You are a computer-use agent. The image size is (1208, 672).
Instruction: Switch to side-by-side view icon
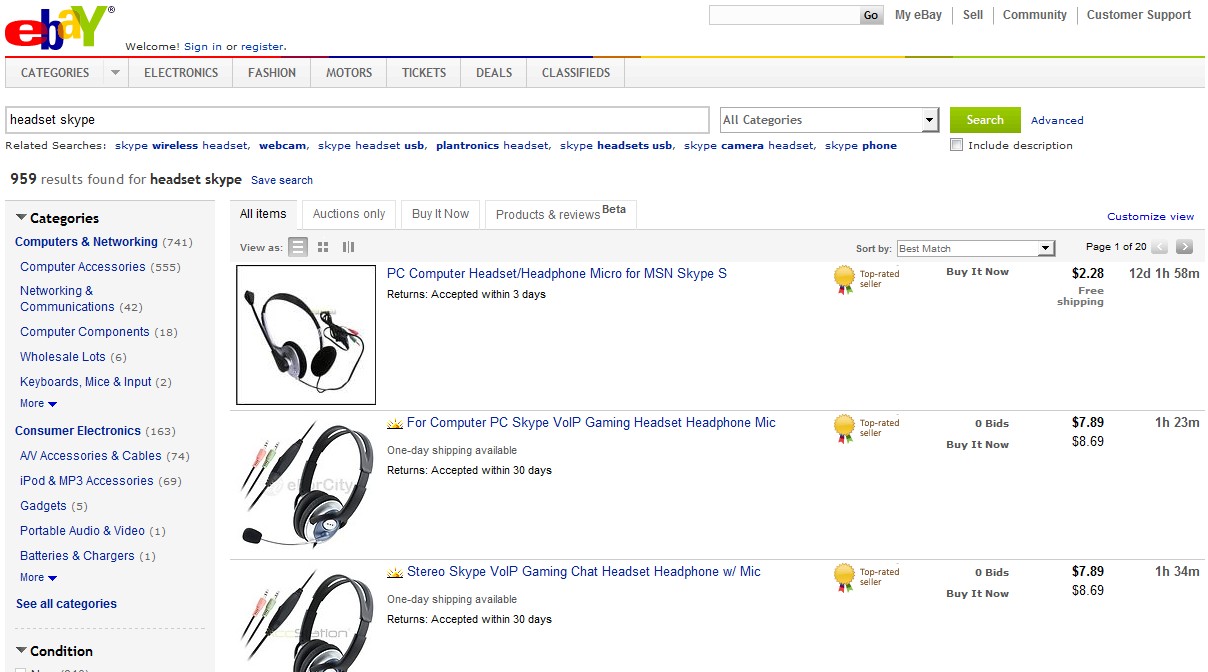[348, 247]
